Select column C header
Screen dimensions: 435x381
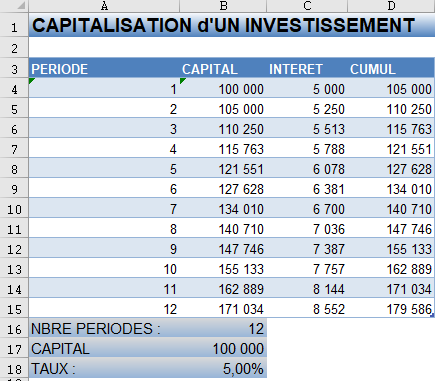click(307, 6)
